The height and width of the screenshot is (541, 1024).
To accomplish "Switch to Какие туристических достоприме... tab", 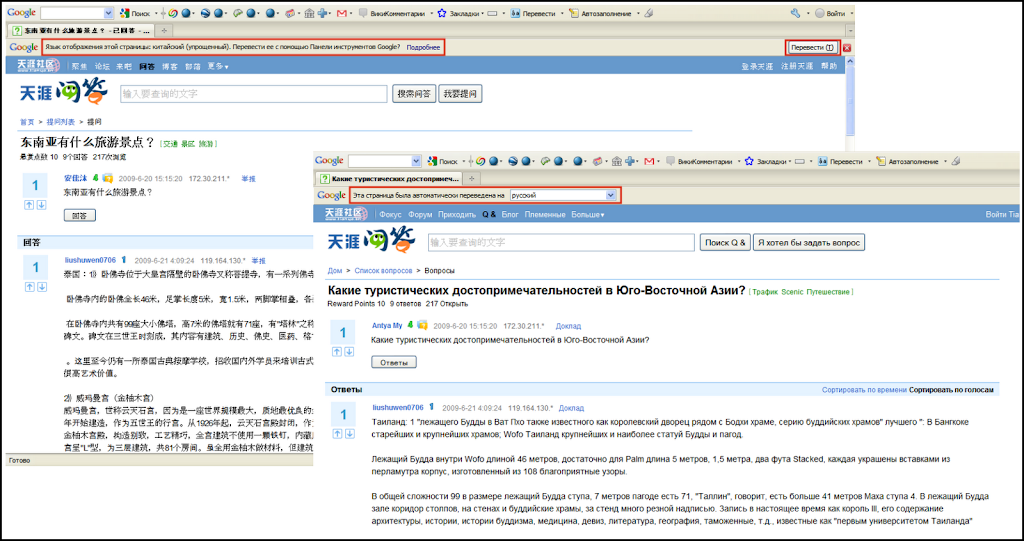I will pos(389,178).
